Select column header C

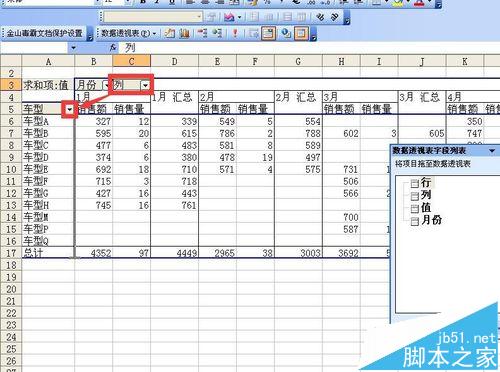132,61
